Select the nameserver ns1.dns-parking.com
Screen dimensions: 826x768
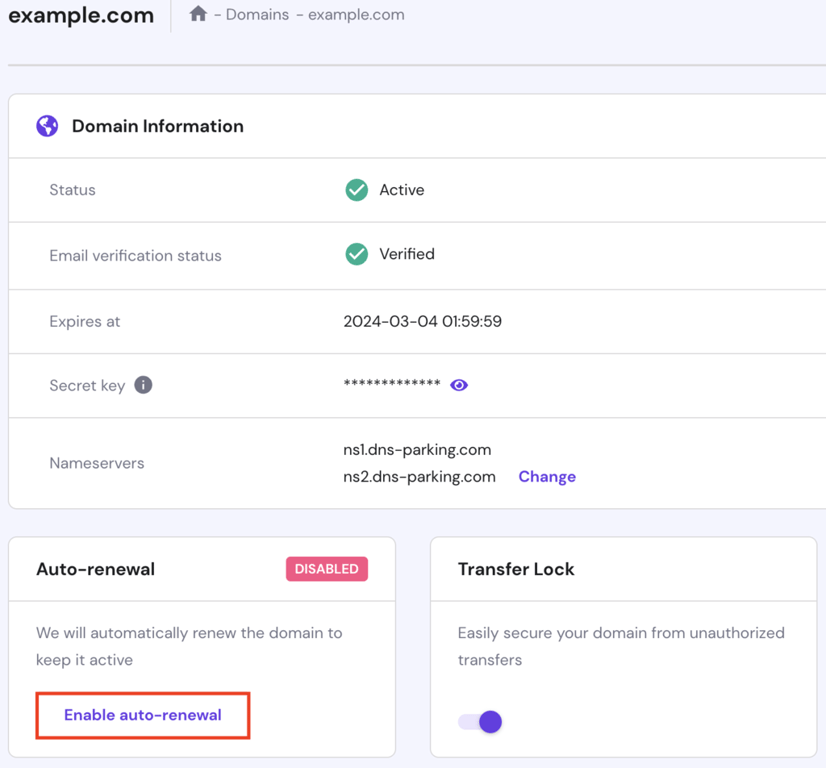tap(416, 450)
